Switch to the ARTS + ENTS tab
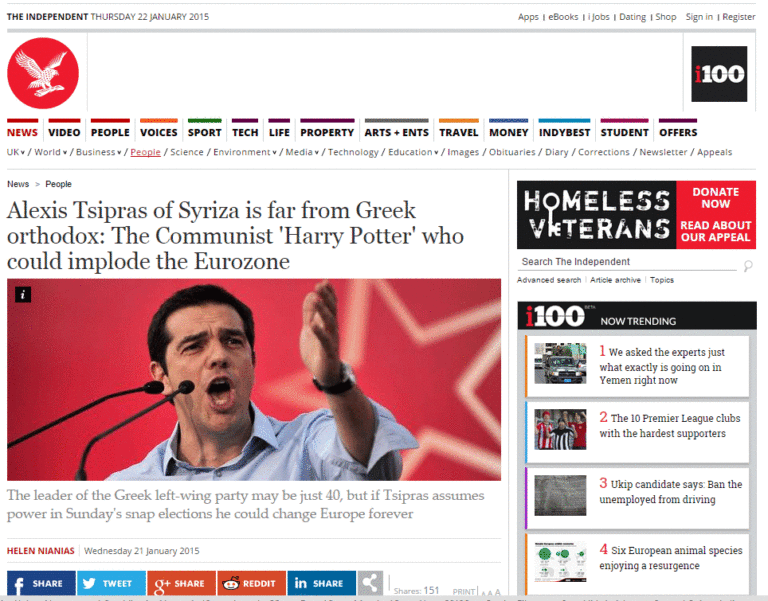 tap(396, 132)
